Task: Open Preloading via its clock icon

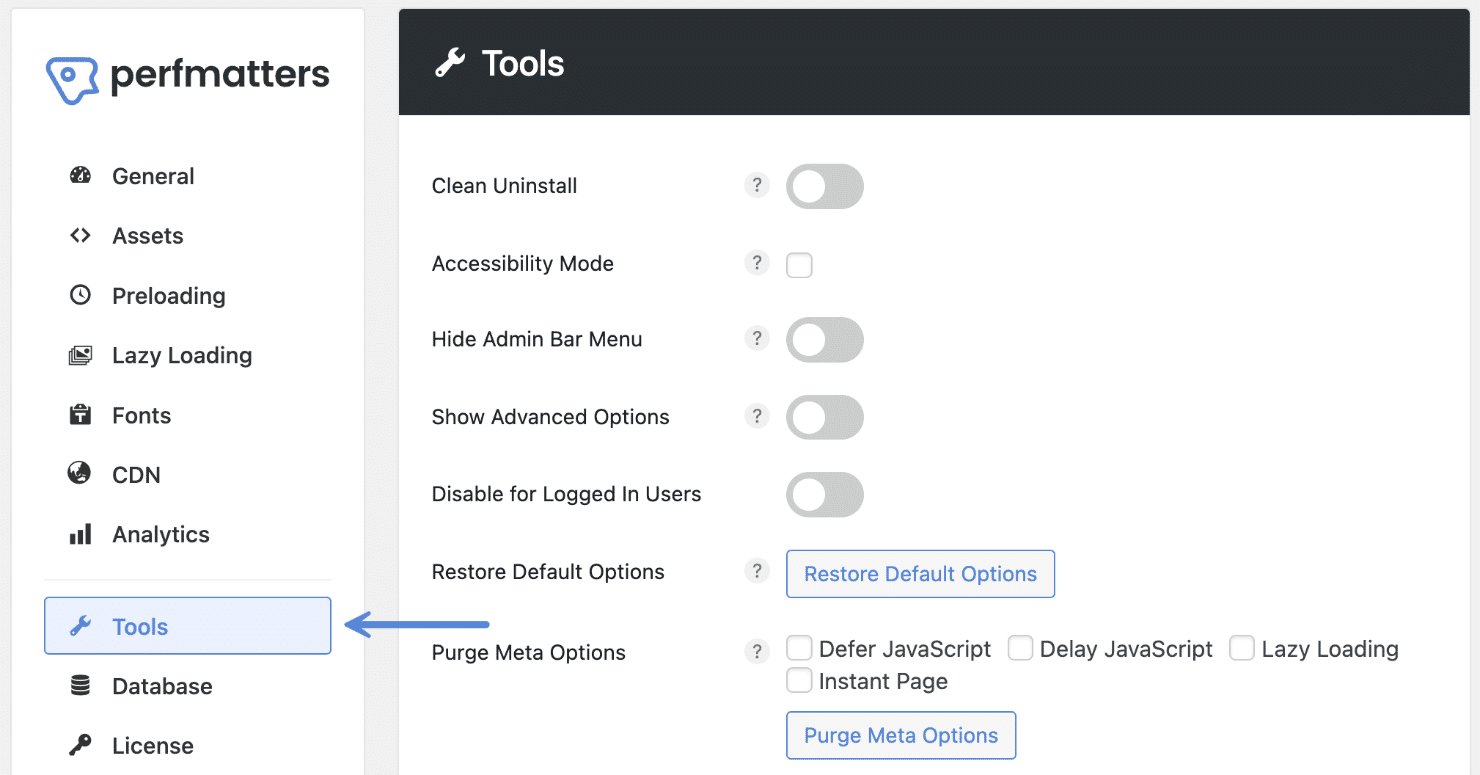Action: click(x=81, y=295)
